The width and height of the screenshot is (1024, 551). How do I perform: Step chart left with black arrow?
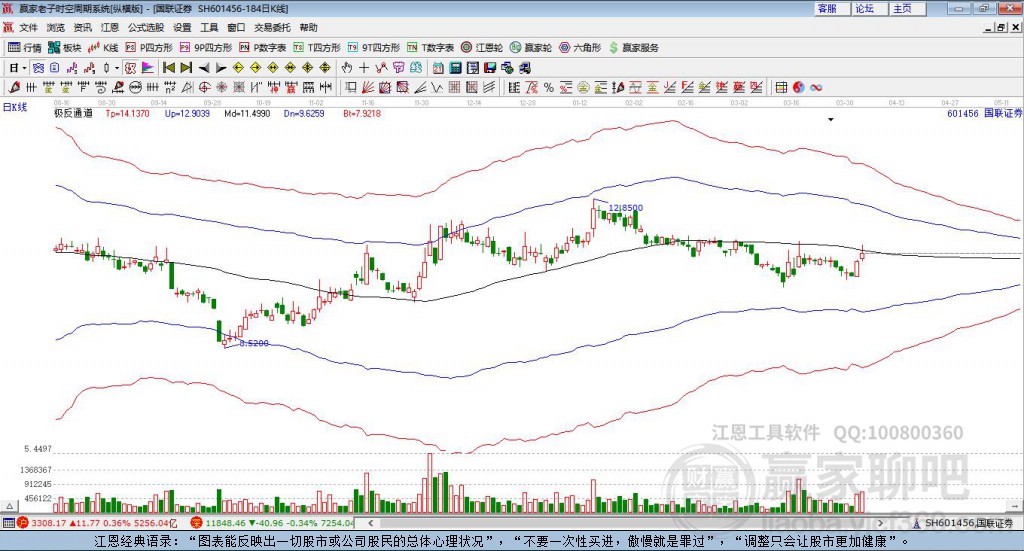(x=204, y=68)
